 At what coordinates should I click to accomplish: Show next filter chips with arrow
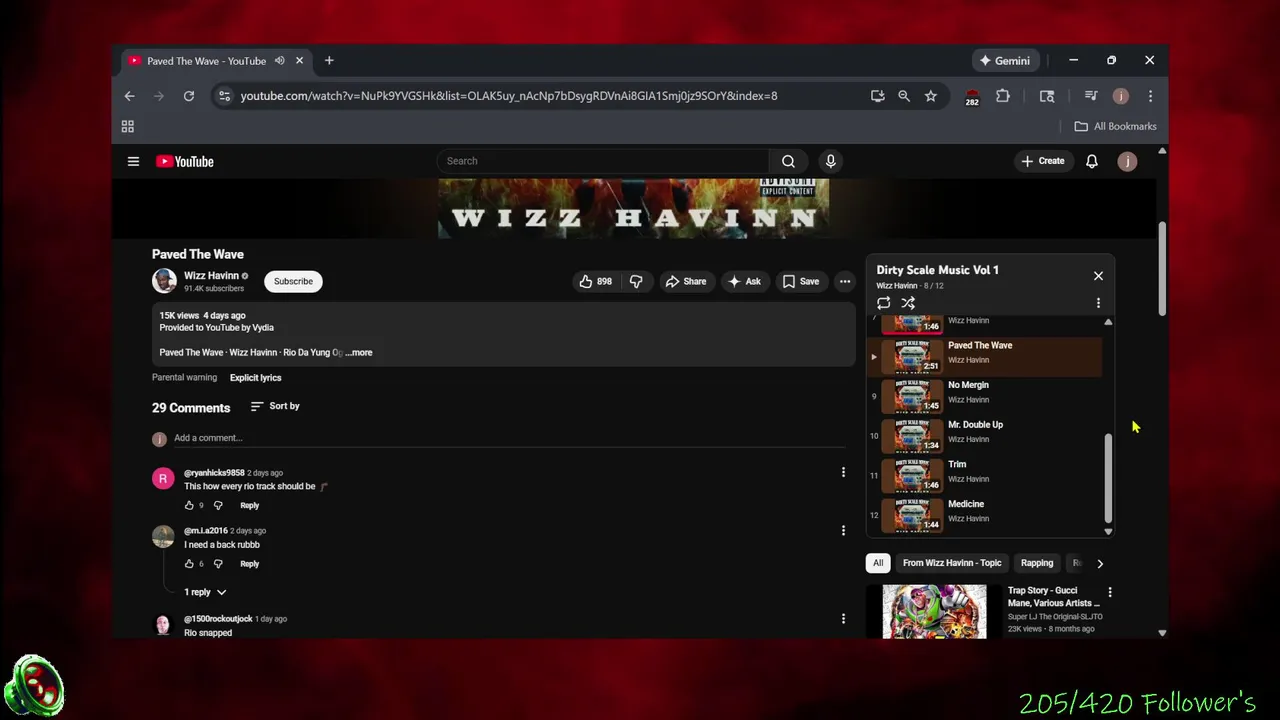click(x=1100, y=563)
